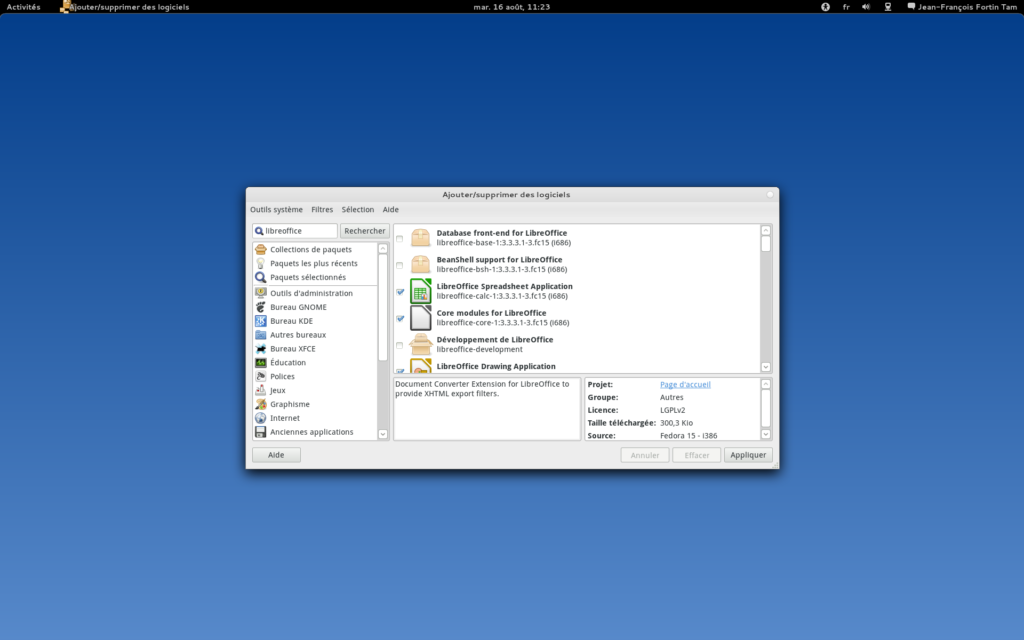The height and width of the screenshot is (640, 1024).
Task: Click the Document Converter Extension description text
Action: pyautogui.click(x=482, y=389)
